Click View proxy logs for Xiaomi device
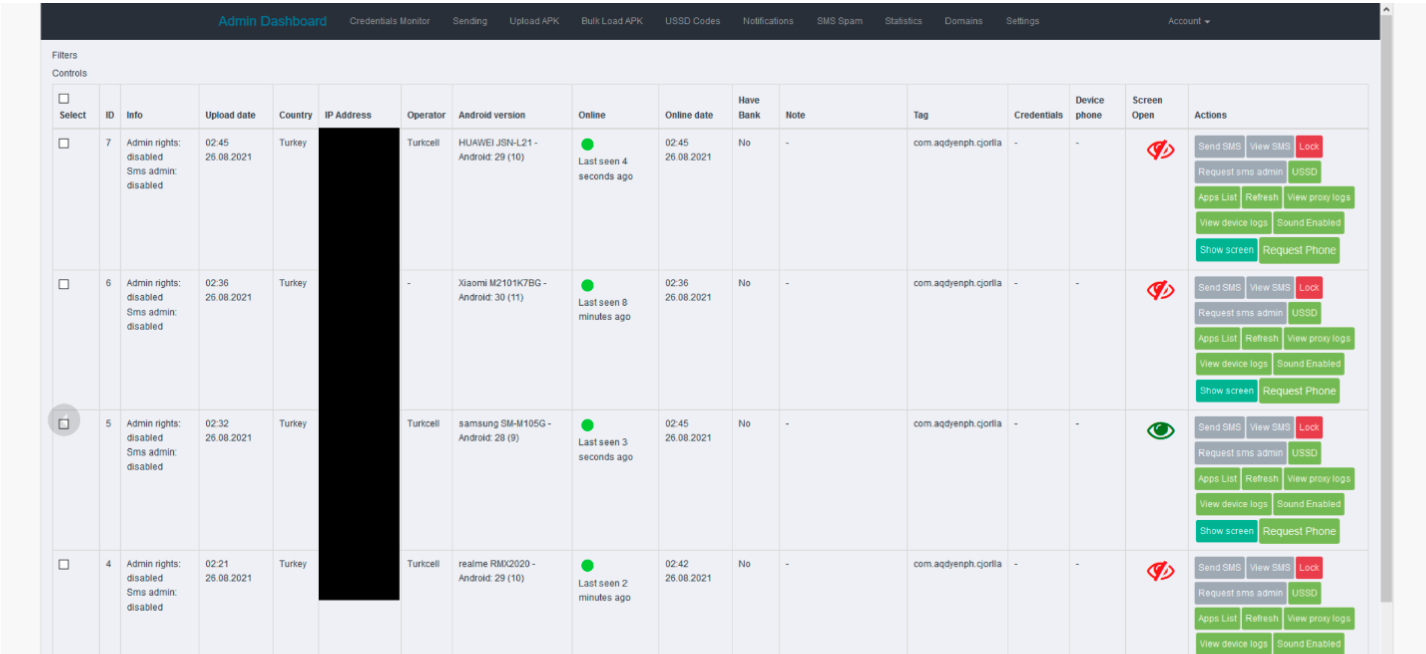 pos(1318,338)
